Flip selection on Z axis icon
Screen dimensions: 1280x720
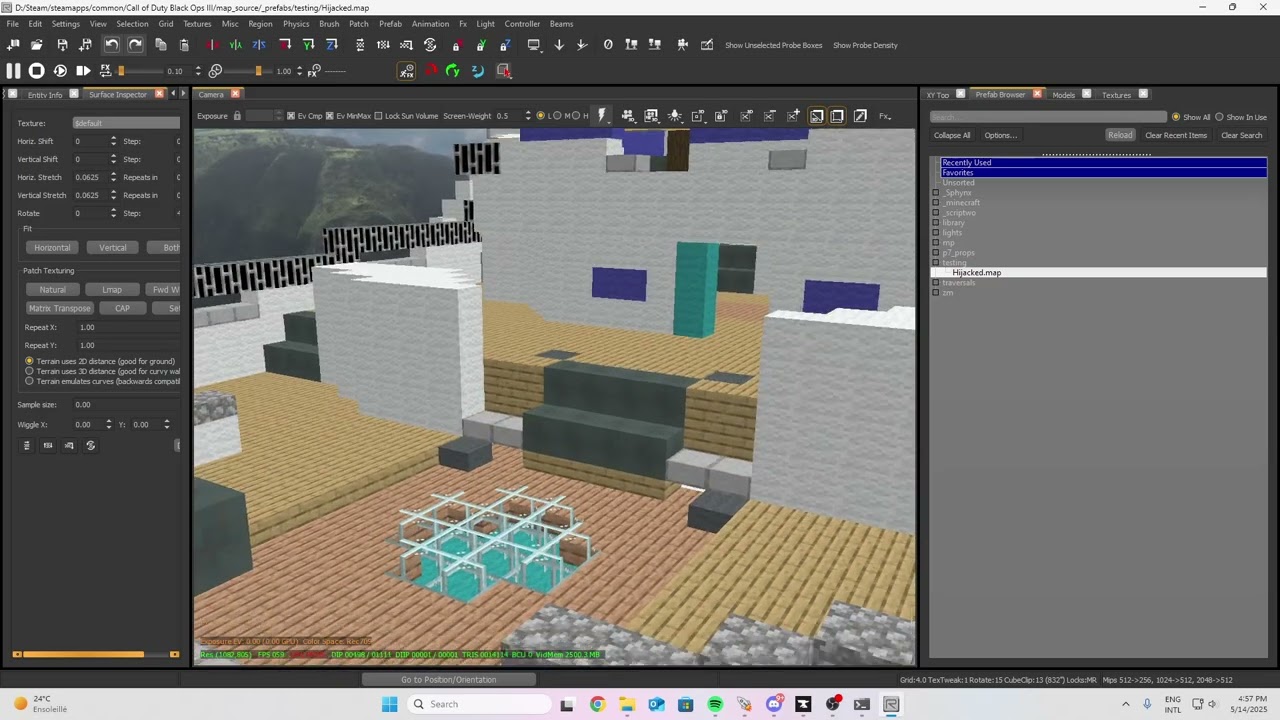pos(259,45)
